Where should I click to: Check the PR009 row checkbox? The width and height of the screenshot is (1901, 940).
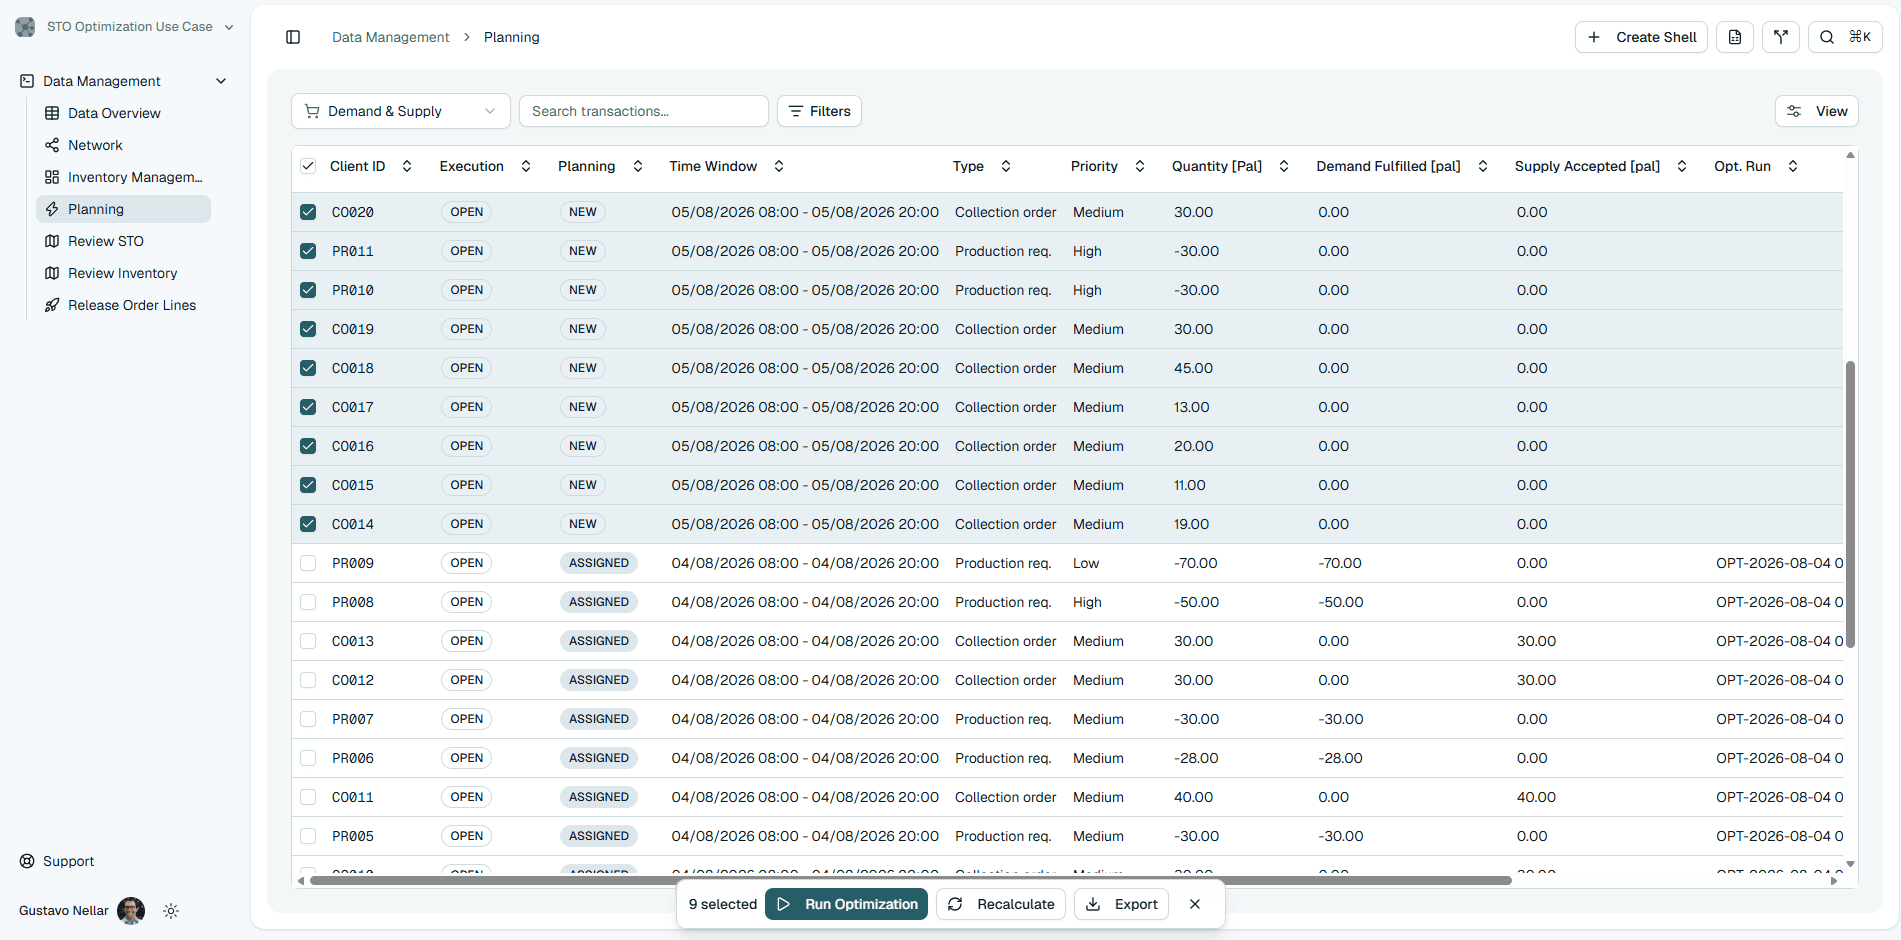pyautogui.click(x=308, y=563)
